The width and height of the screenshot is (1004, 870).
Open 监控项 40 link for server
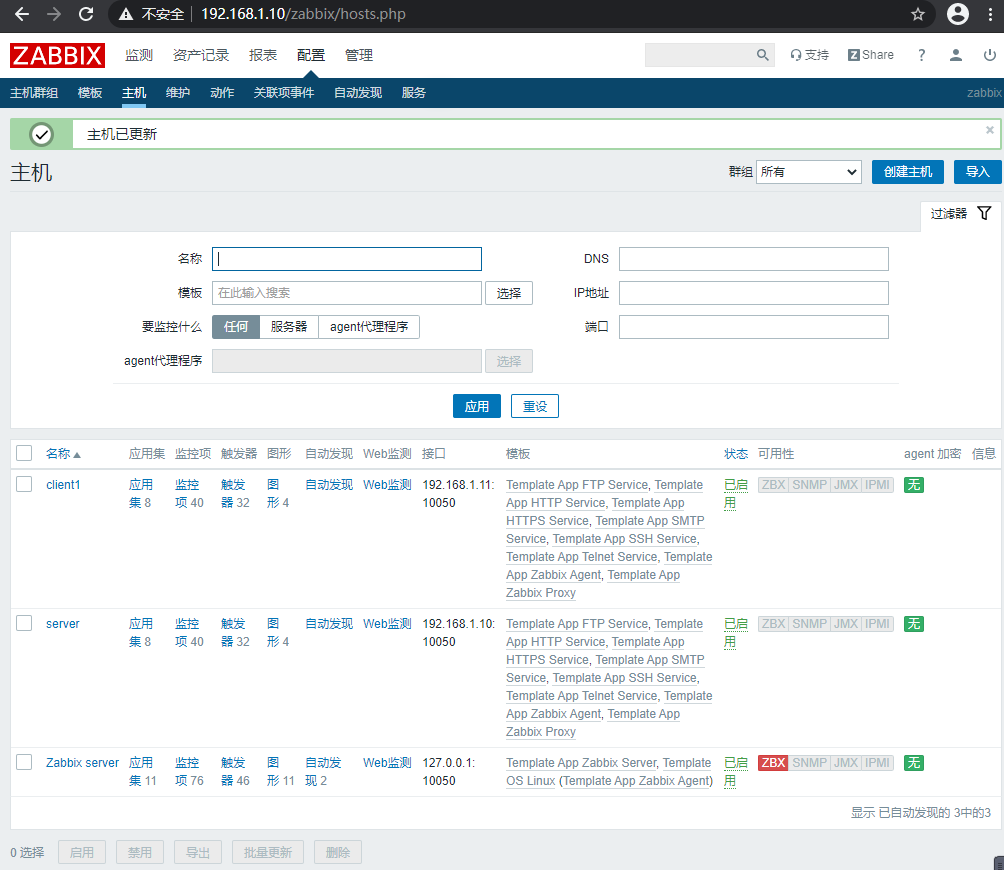coord(189,632)
